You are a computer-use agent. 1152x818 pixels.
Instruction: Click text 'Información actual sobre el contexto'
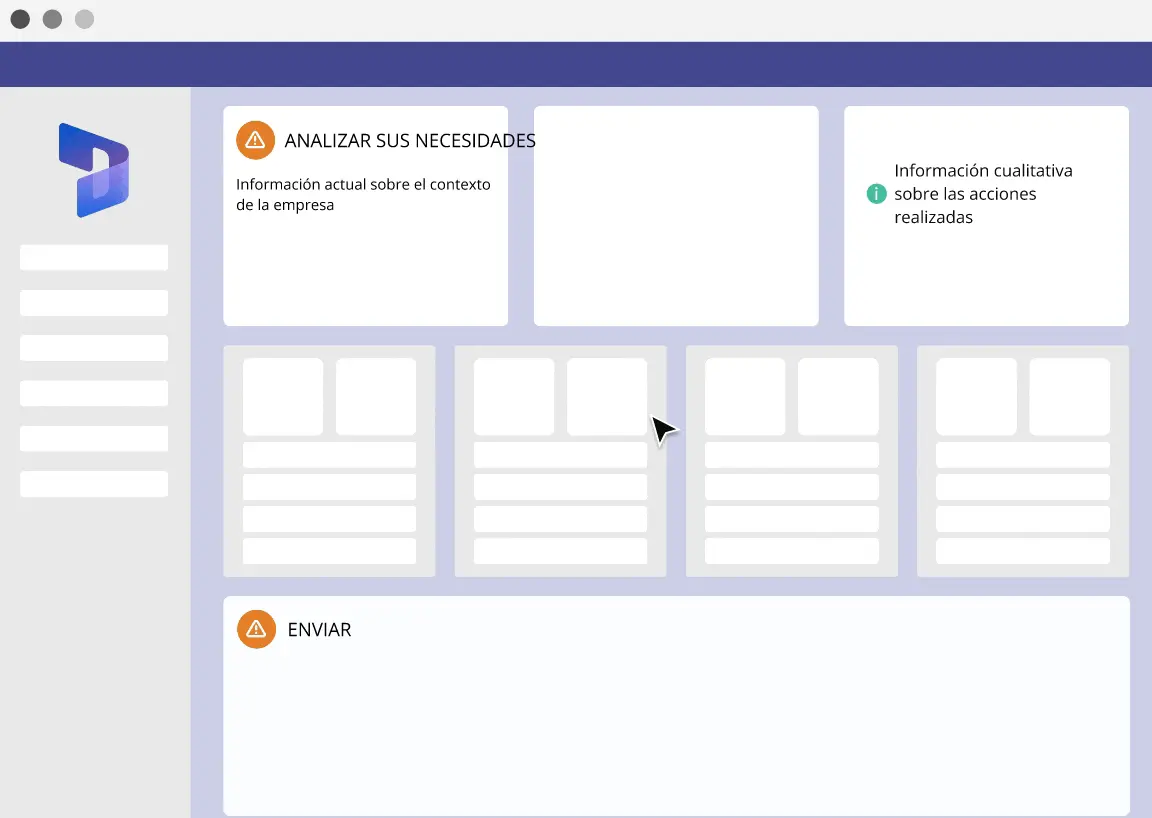tap(363, 184)
